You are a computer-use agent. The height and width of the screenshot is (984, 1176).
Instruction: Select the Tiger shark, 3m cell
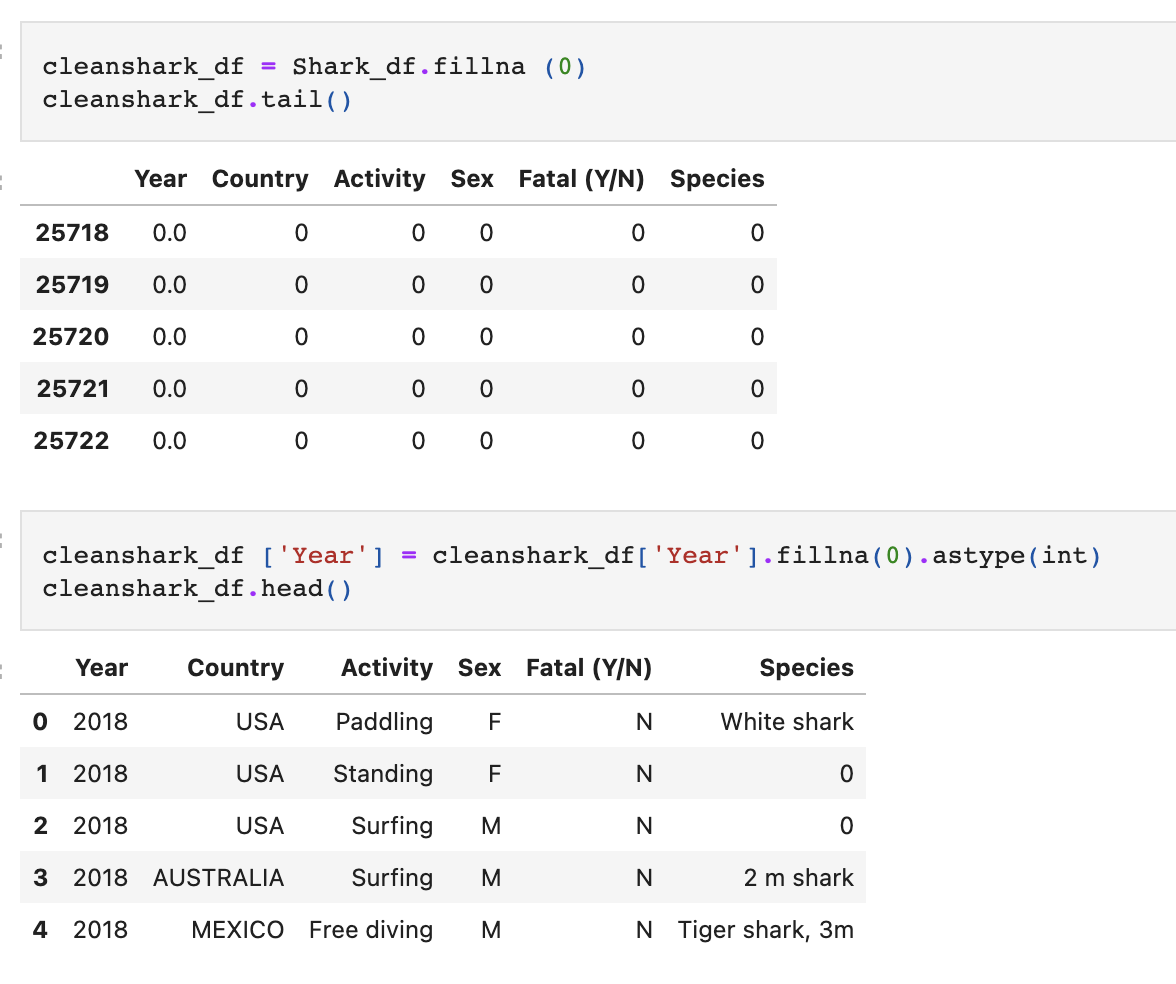coord(765,929)
